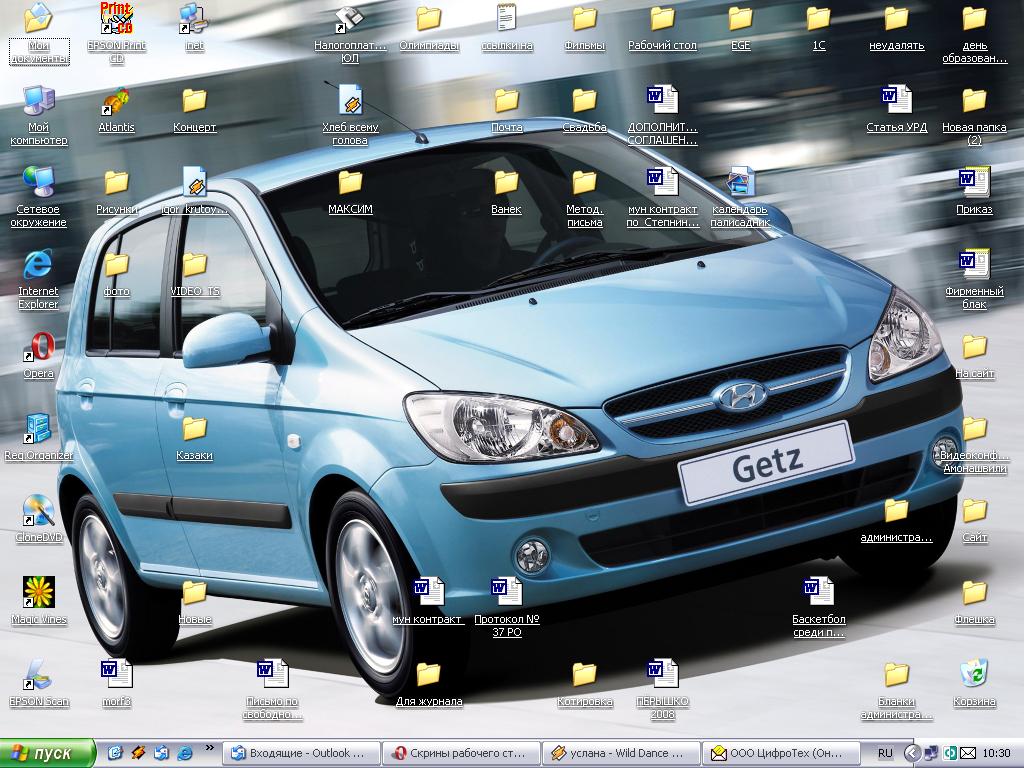Viewport: 1024px width, 768px height.
Task: Select the inet shortcut icon
Action: pyautogui.click(x=194, y=27)
